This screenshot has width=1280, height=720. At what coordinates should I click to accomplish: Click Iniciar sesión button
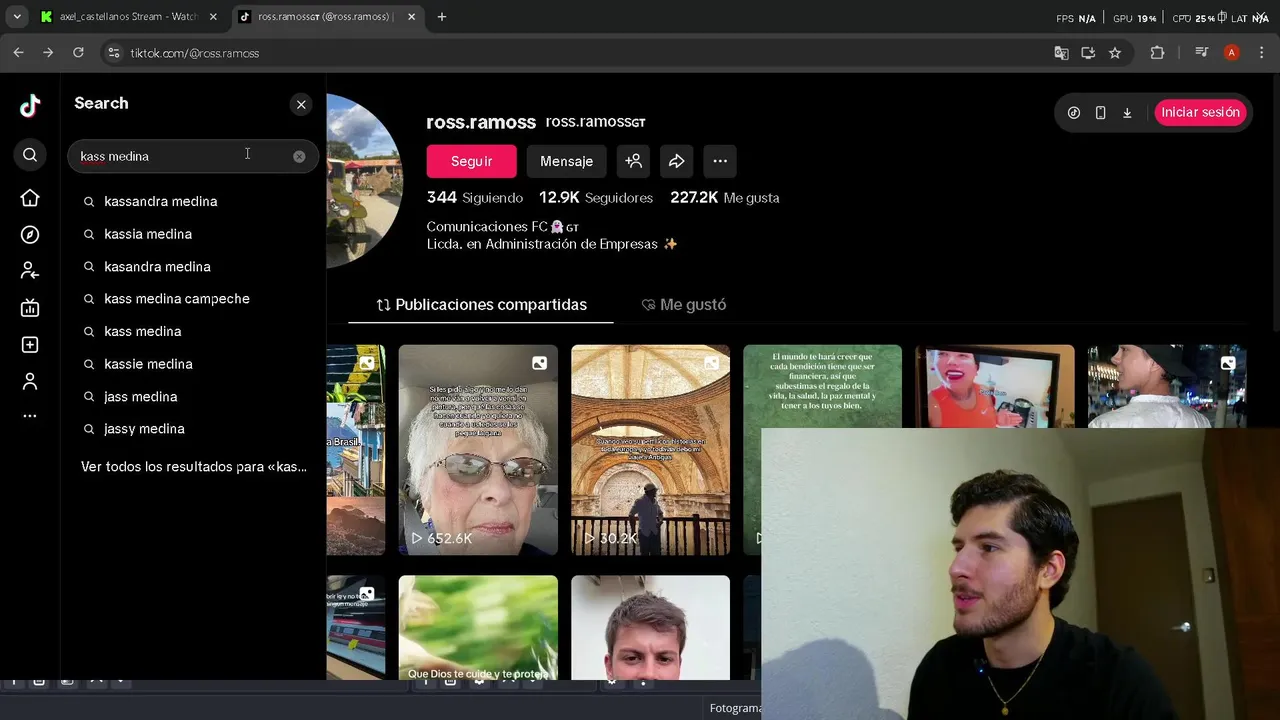point(1200,112)
